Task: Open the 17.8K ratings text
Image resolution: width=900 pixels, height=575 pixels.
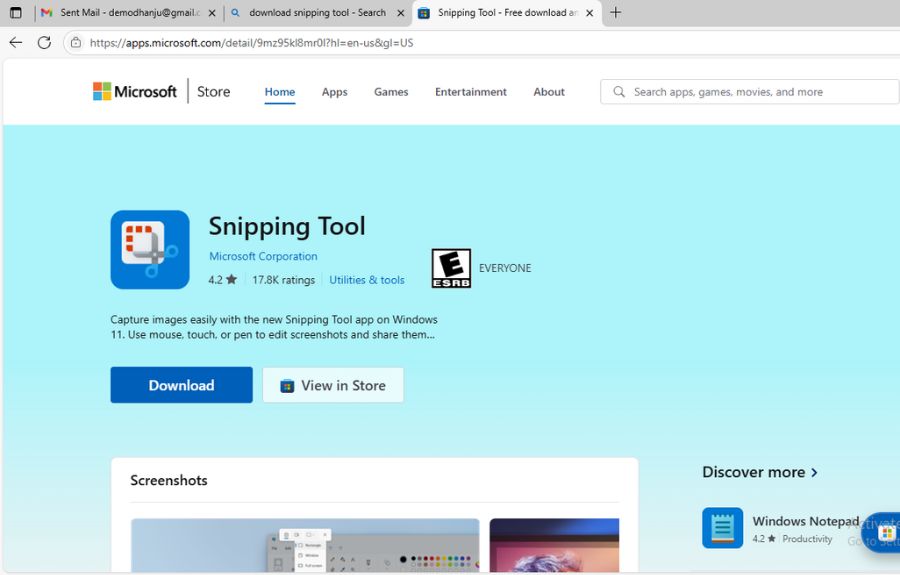Action: pos(284,280)
